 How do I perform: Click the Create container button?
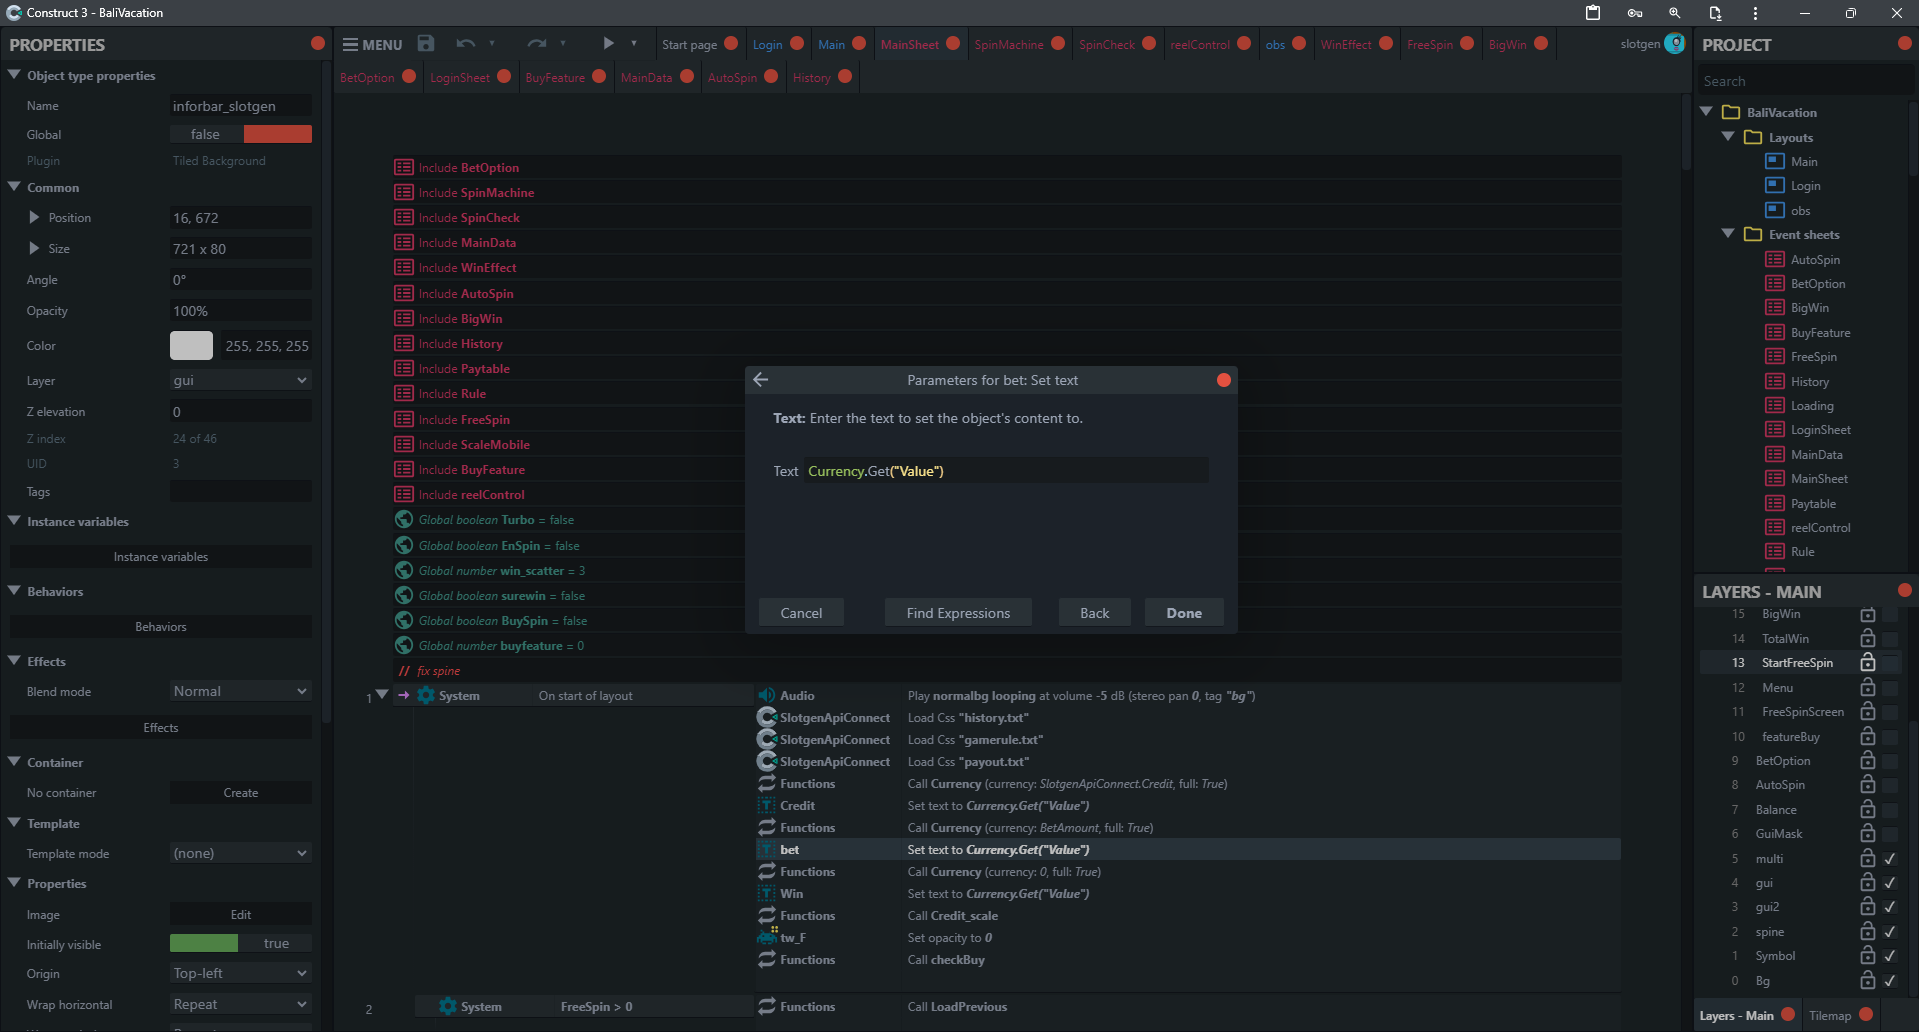click(241, 793)
